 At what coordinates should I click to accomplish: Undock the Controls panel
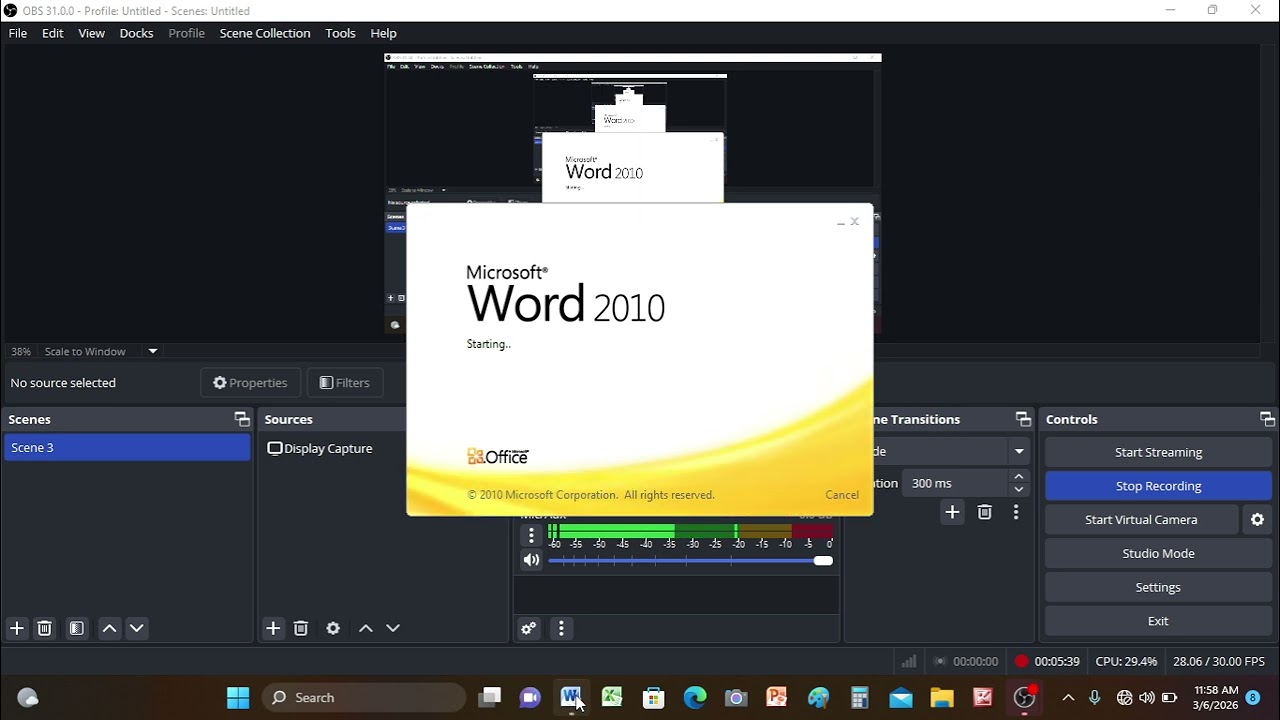click(1267, 419)
